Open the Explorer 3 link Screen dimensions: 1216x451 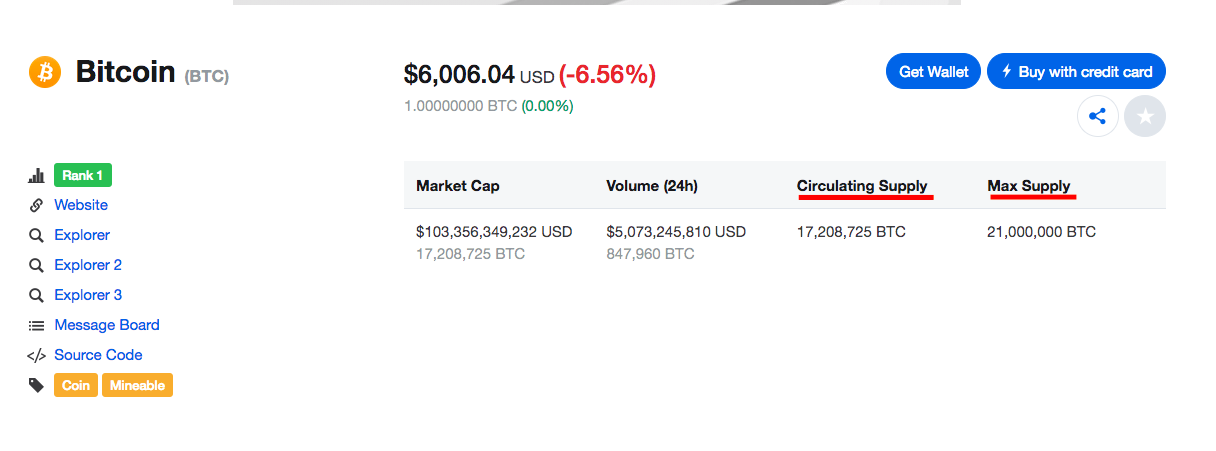tap(88, 295)
